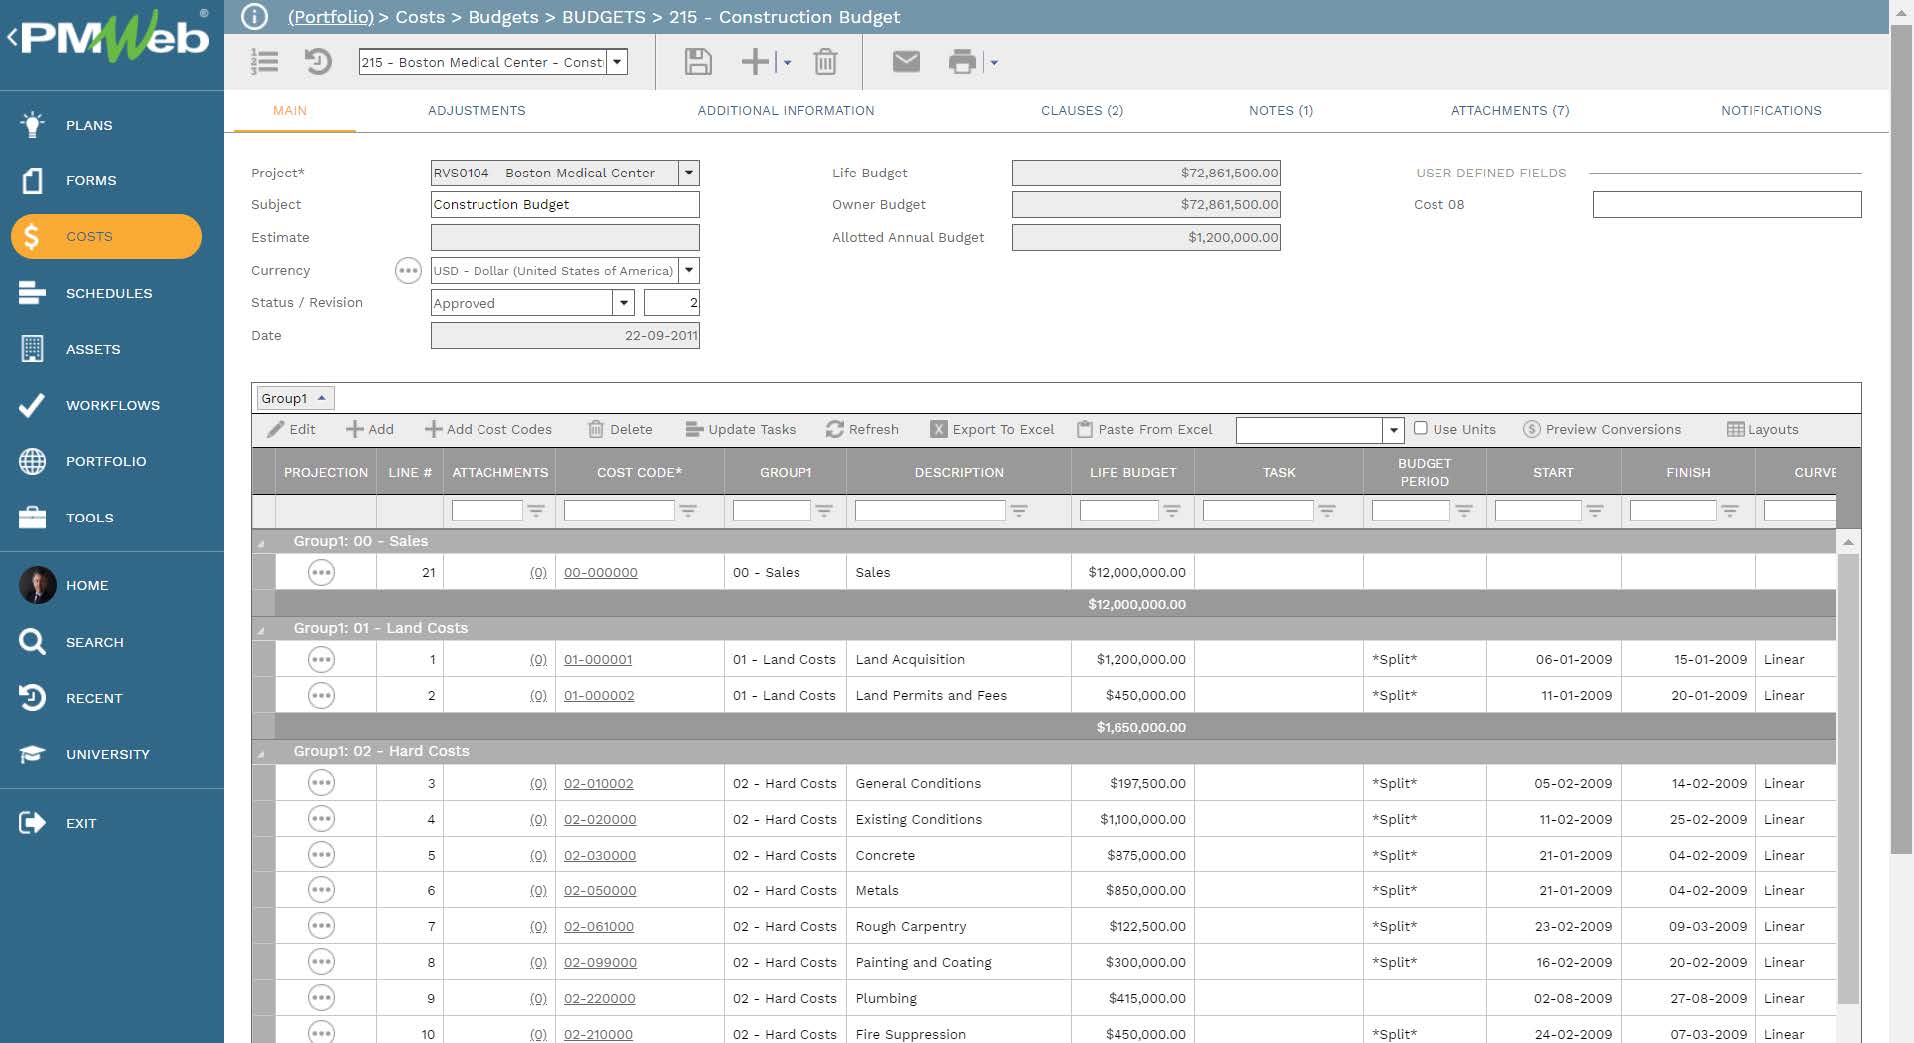Open Recent items in the sidebar
Screen dimensions: 1914x1043
(x=93, y=698)
